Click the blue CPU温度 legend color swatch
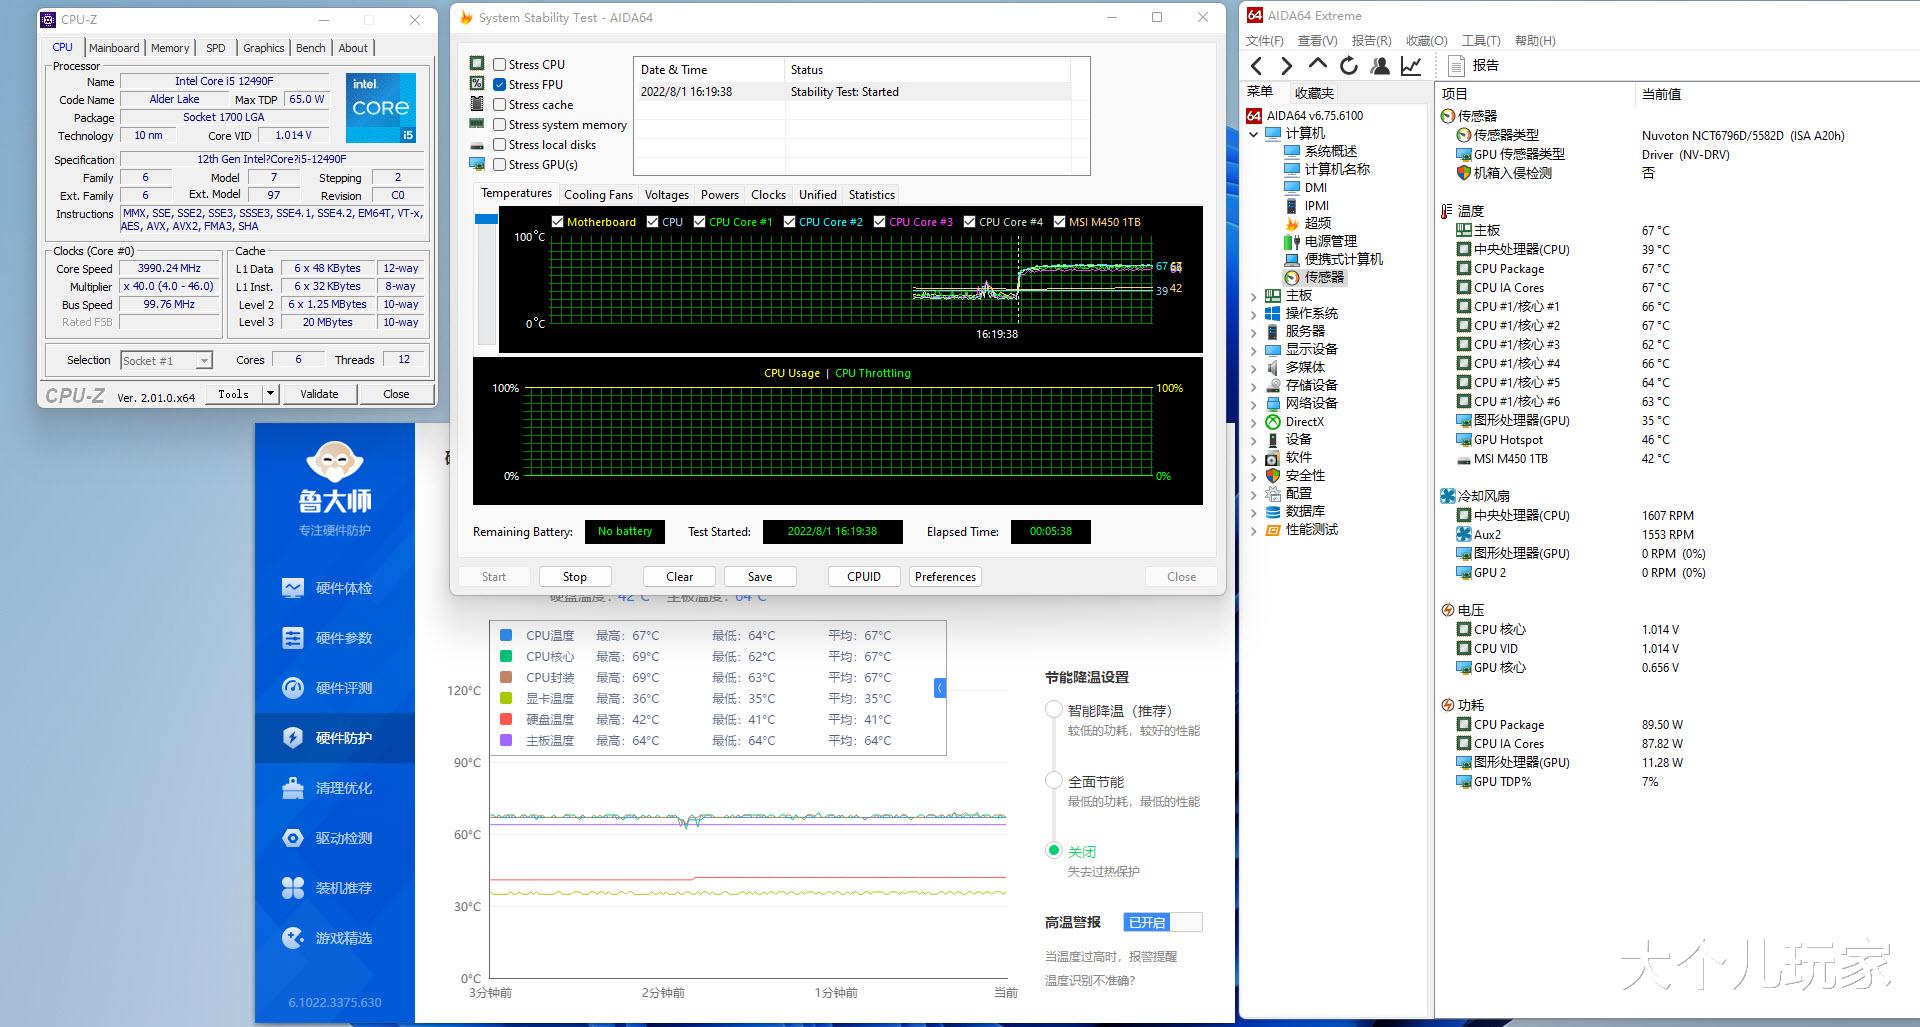The width and height of the screenshot is (1920, 1027). 506,635
